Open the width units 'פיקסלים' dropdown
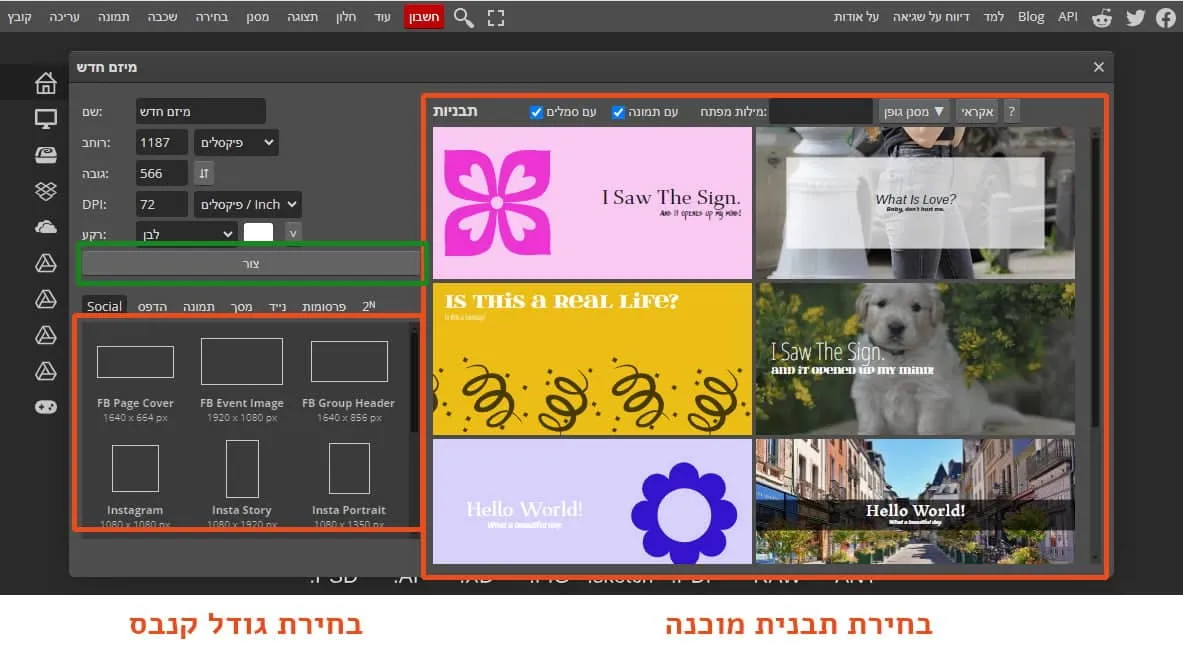Viewport: 1183px width, 658px height. coord(236,143)
